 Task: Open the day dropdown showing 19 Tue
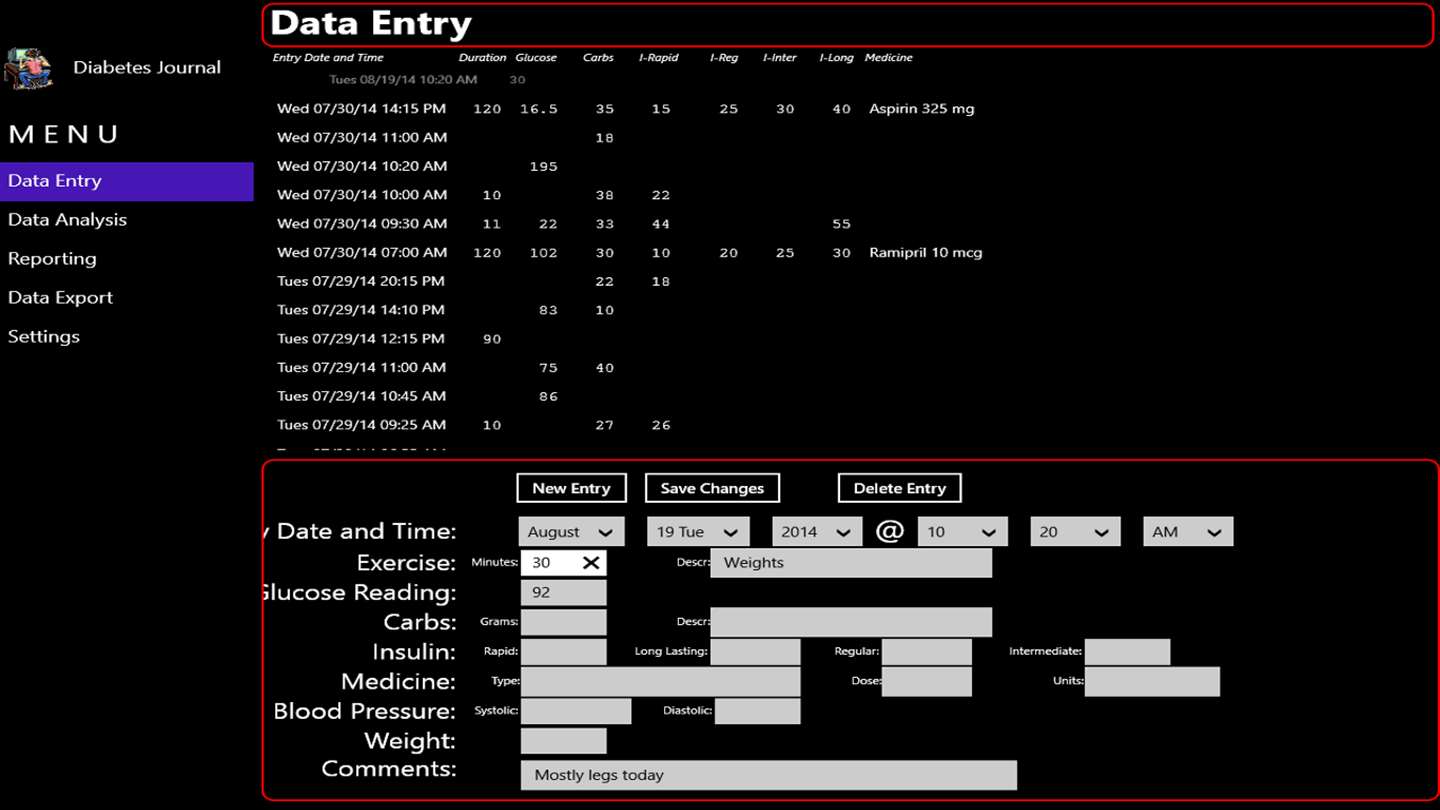(x=698, y=532)
